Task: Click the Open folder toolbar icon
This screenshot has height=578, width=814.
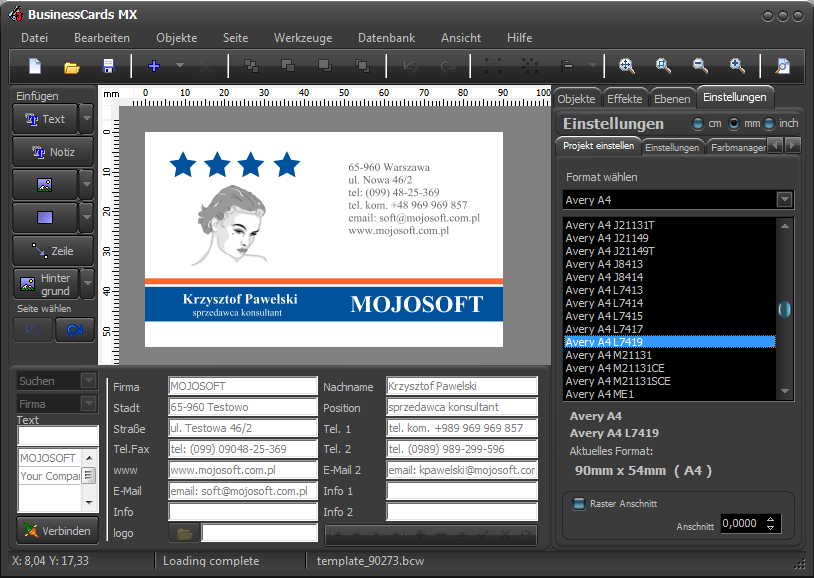Action: (72, 67)
